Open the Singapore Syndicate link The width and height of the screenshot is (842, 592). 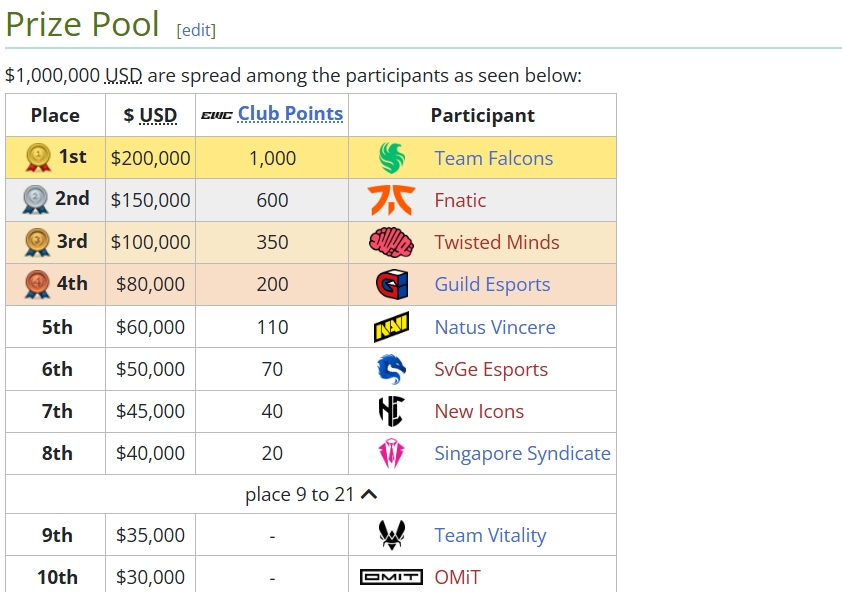pos(522,453)
